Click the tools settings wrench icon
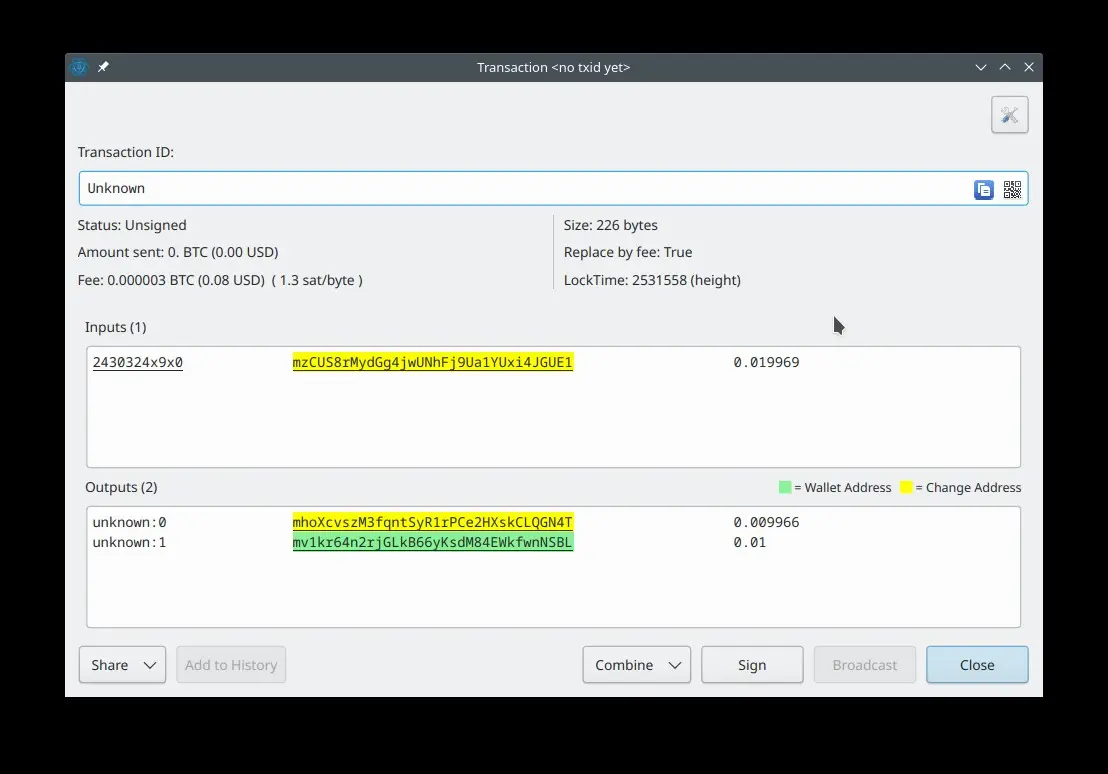Viewport: 1108px width, 774px height. click(x=1009, y=115)
